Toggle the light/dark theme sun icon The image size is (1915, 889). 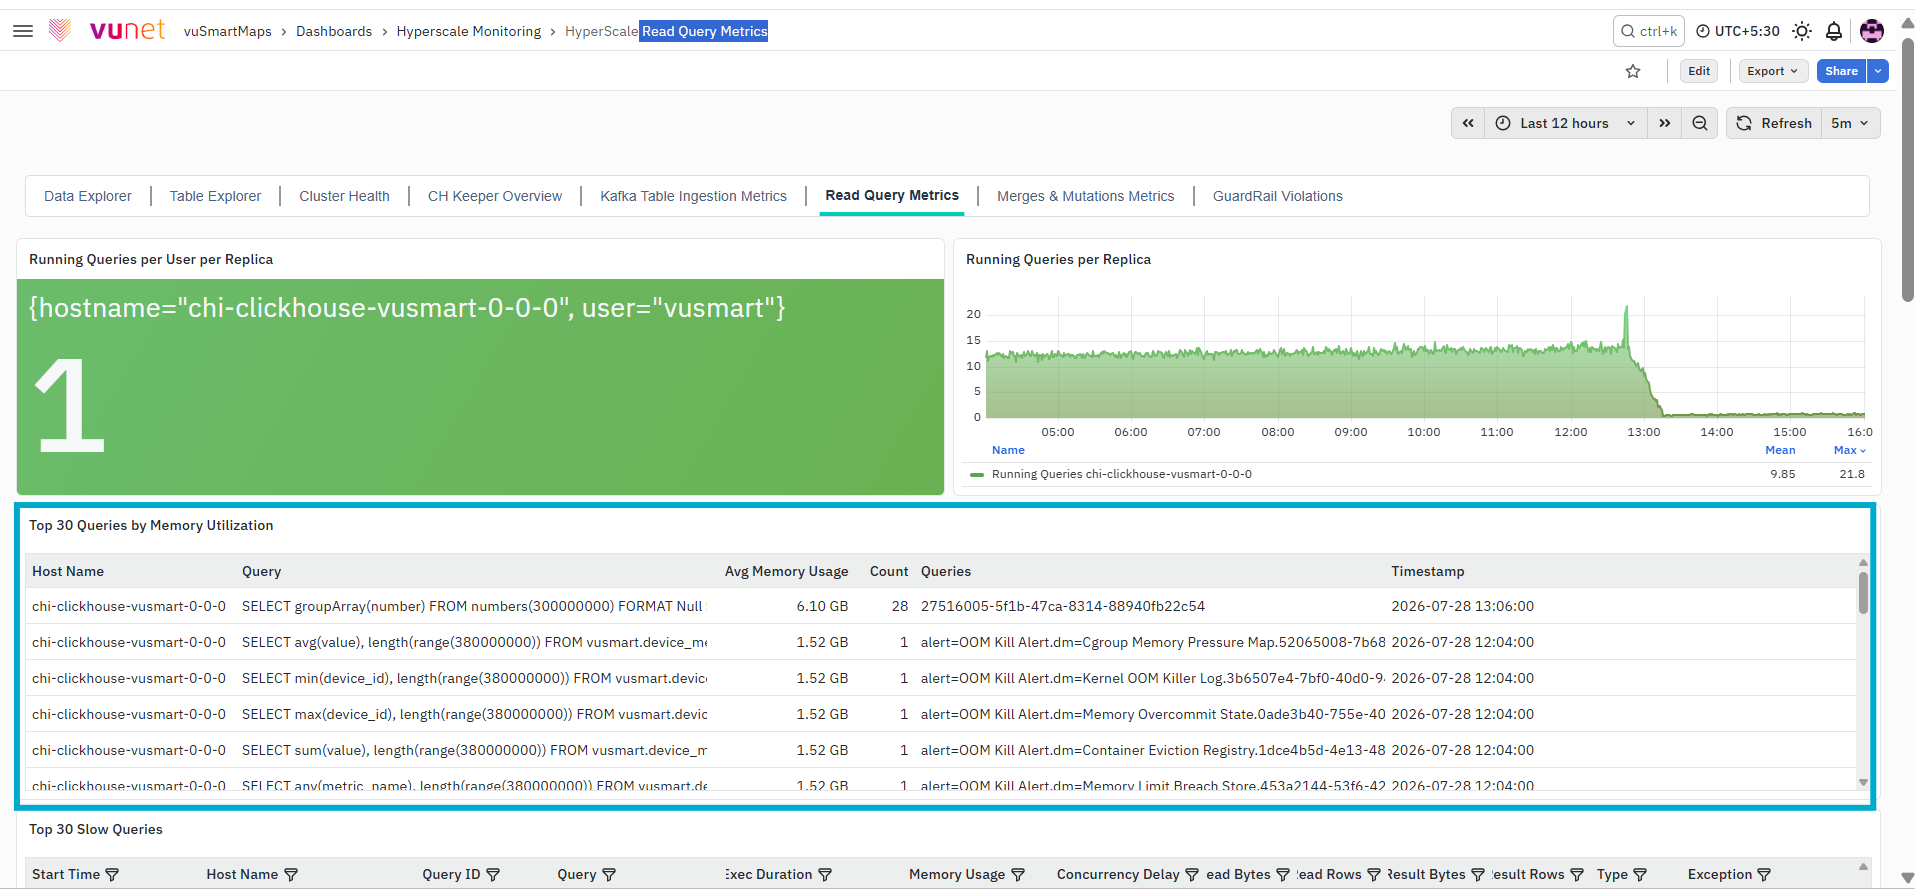(x=1802, y=31)
